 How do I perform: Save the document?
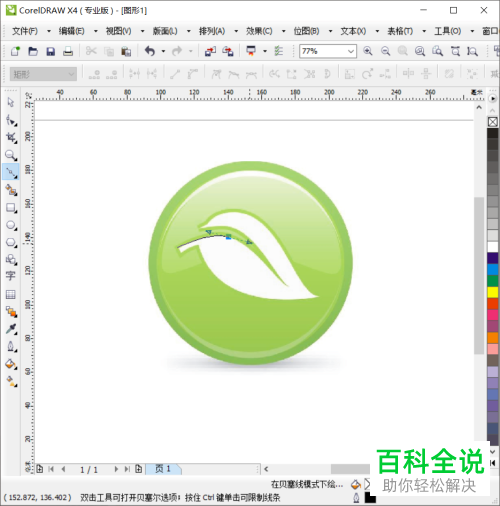tap(50, 51)
